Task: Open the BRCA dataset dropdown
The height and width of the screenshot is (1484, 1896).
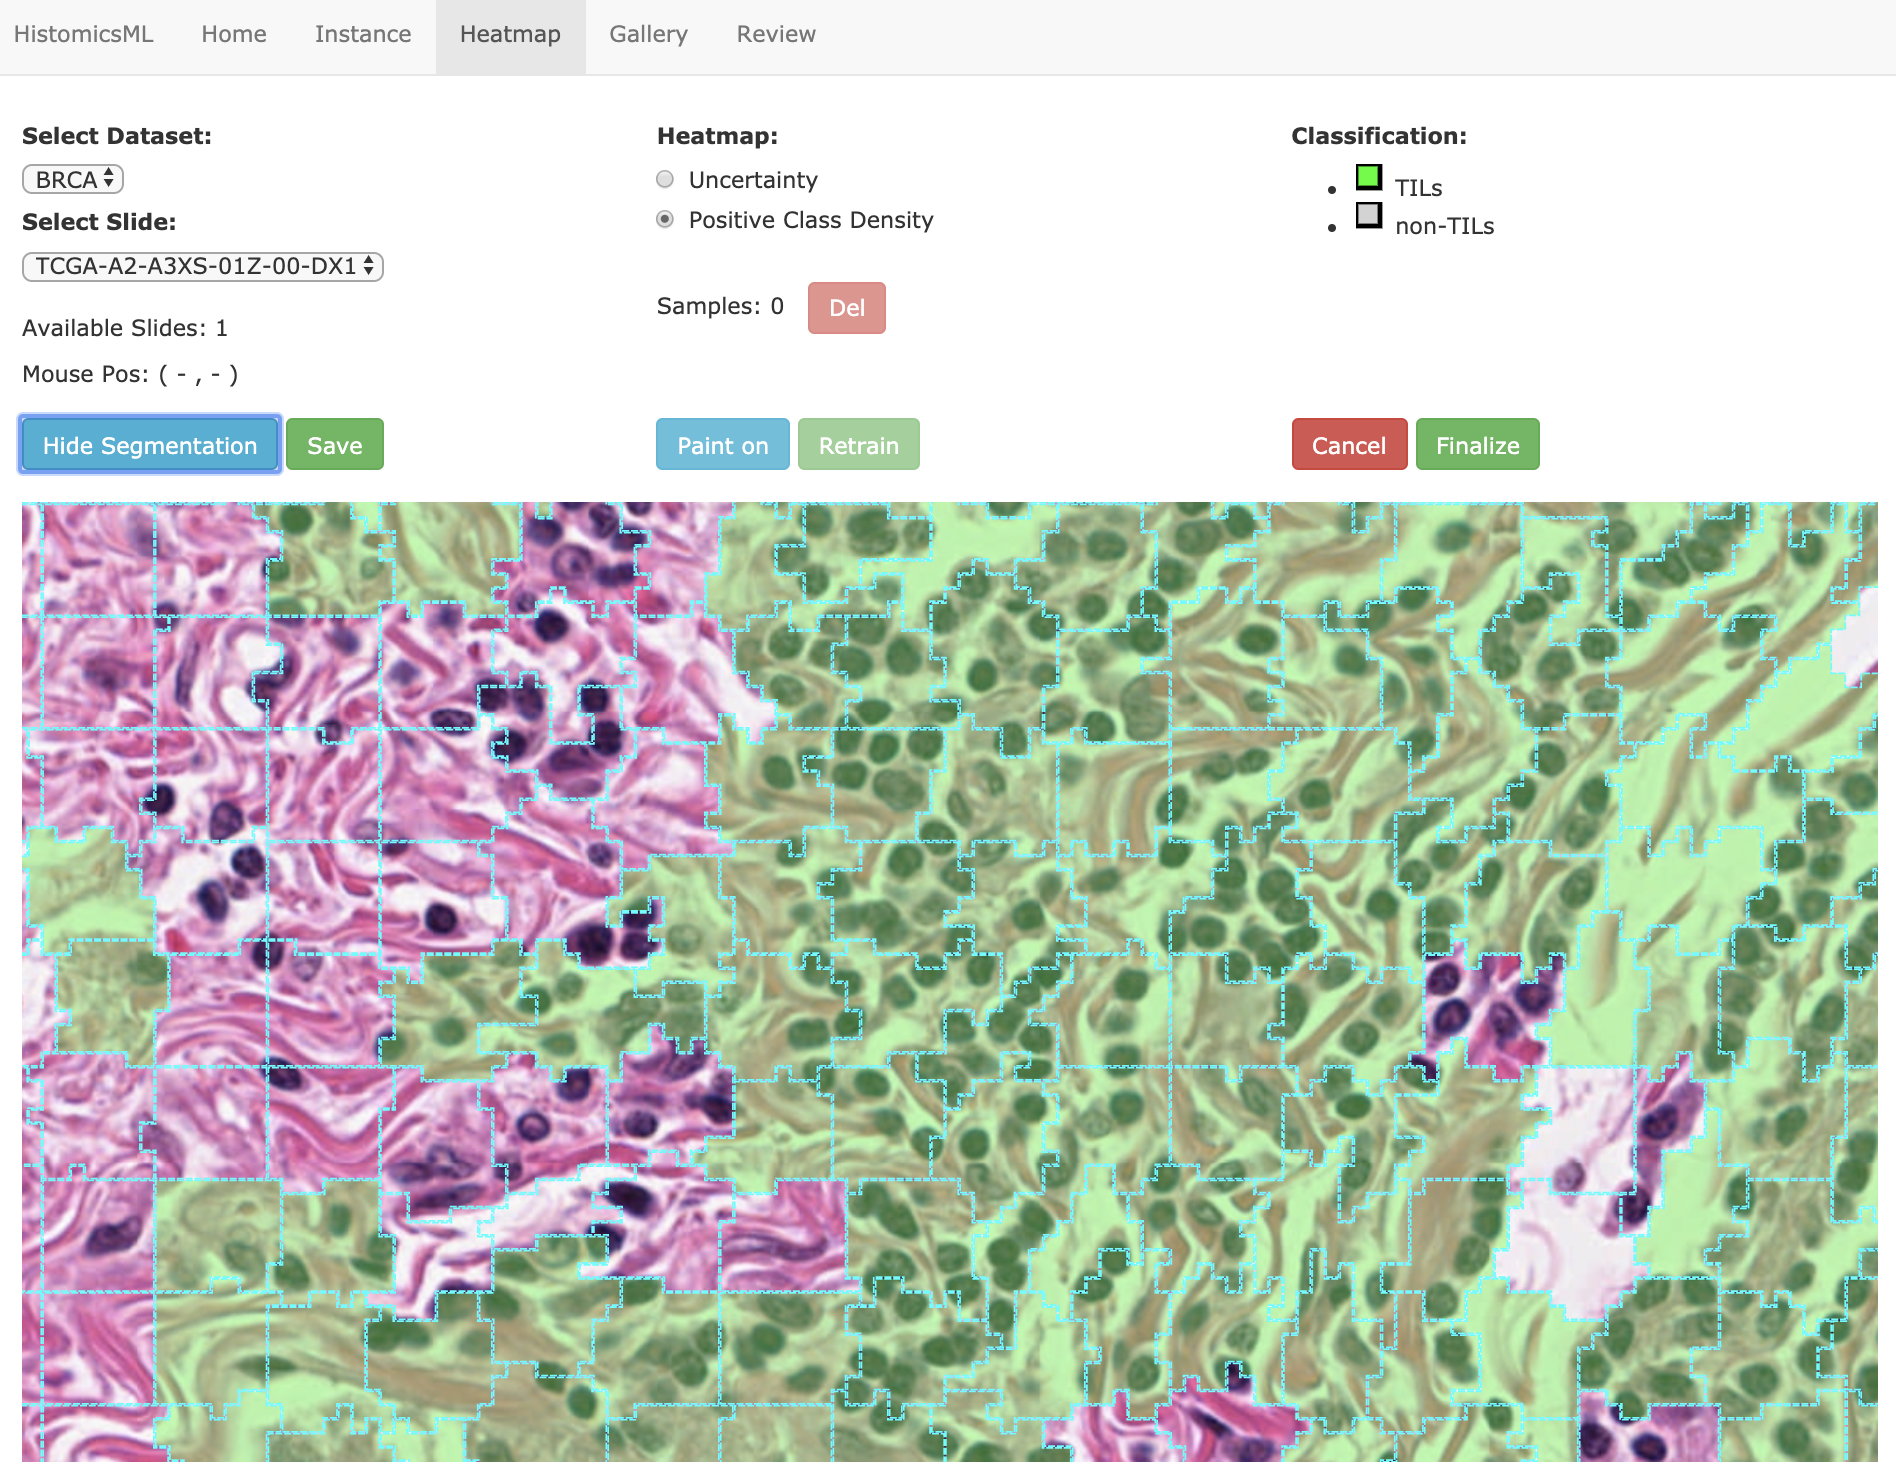Action: click(x=73, y=179)
